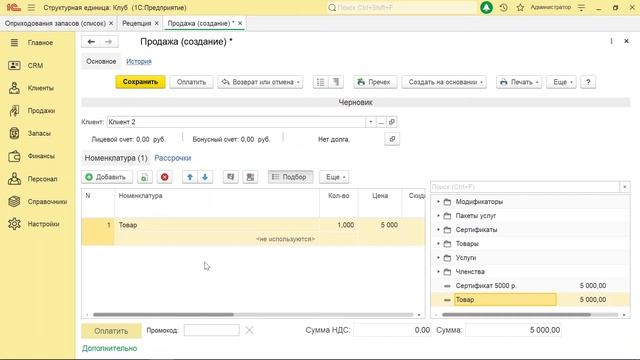Viewport: 640px width, 360px height.
Task: Open the История link
Action: pyautogui.click(x=139, y=61)
